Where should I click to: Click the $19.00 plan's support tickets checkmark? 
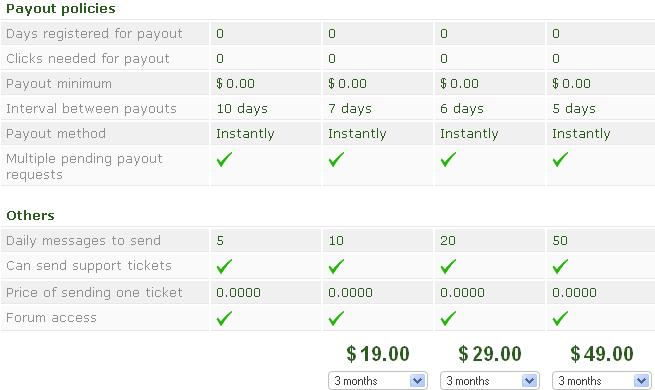336,266
